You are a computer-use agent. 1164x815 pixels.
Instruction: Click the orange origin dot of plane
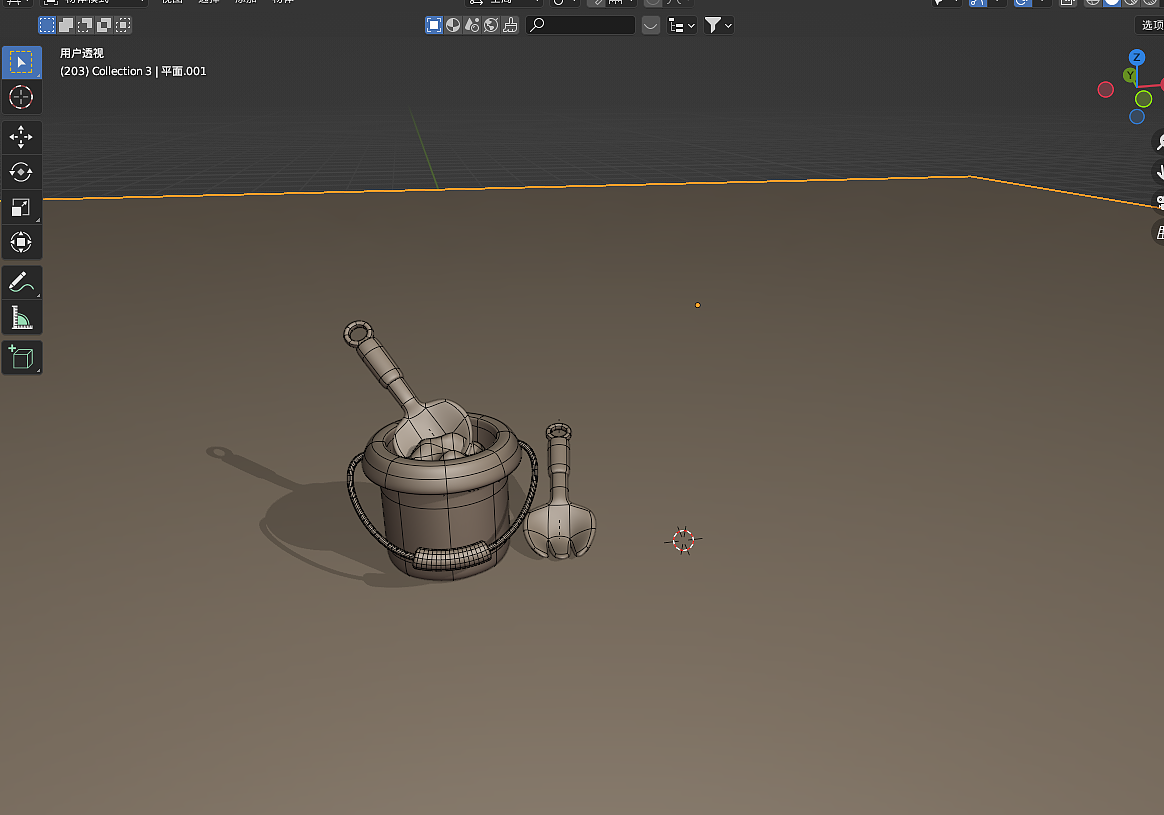(x=697, y=305)
